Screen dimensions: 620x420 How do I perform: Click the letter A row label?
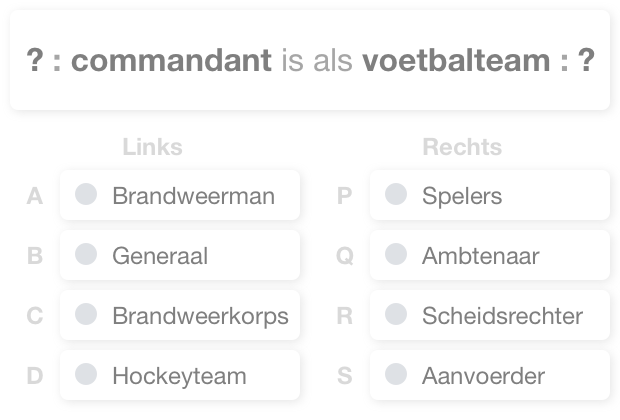pos(35,196)
